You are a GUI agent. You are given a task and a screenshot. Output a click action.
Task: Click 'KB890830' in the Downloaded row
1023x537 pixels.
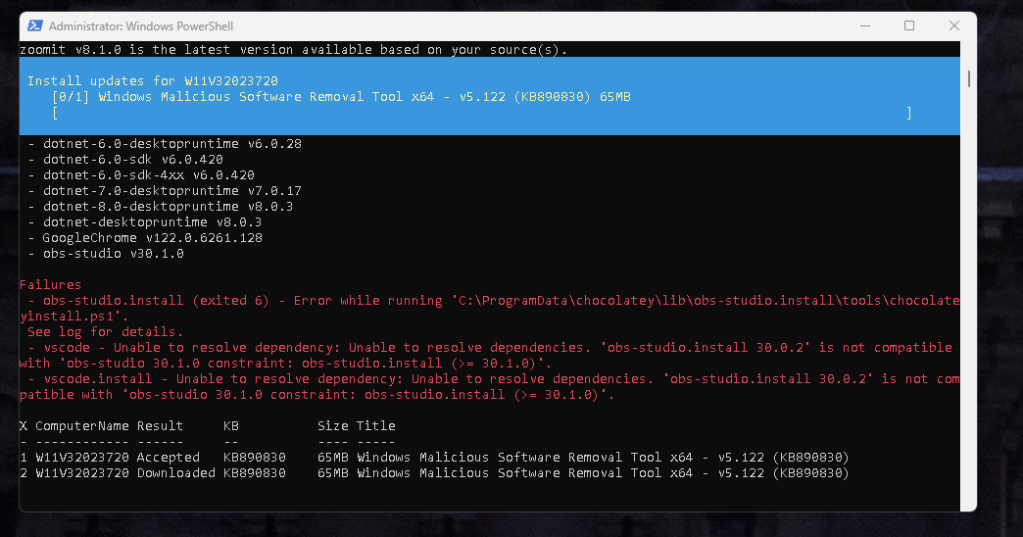click(x=254, y=472)
